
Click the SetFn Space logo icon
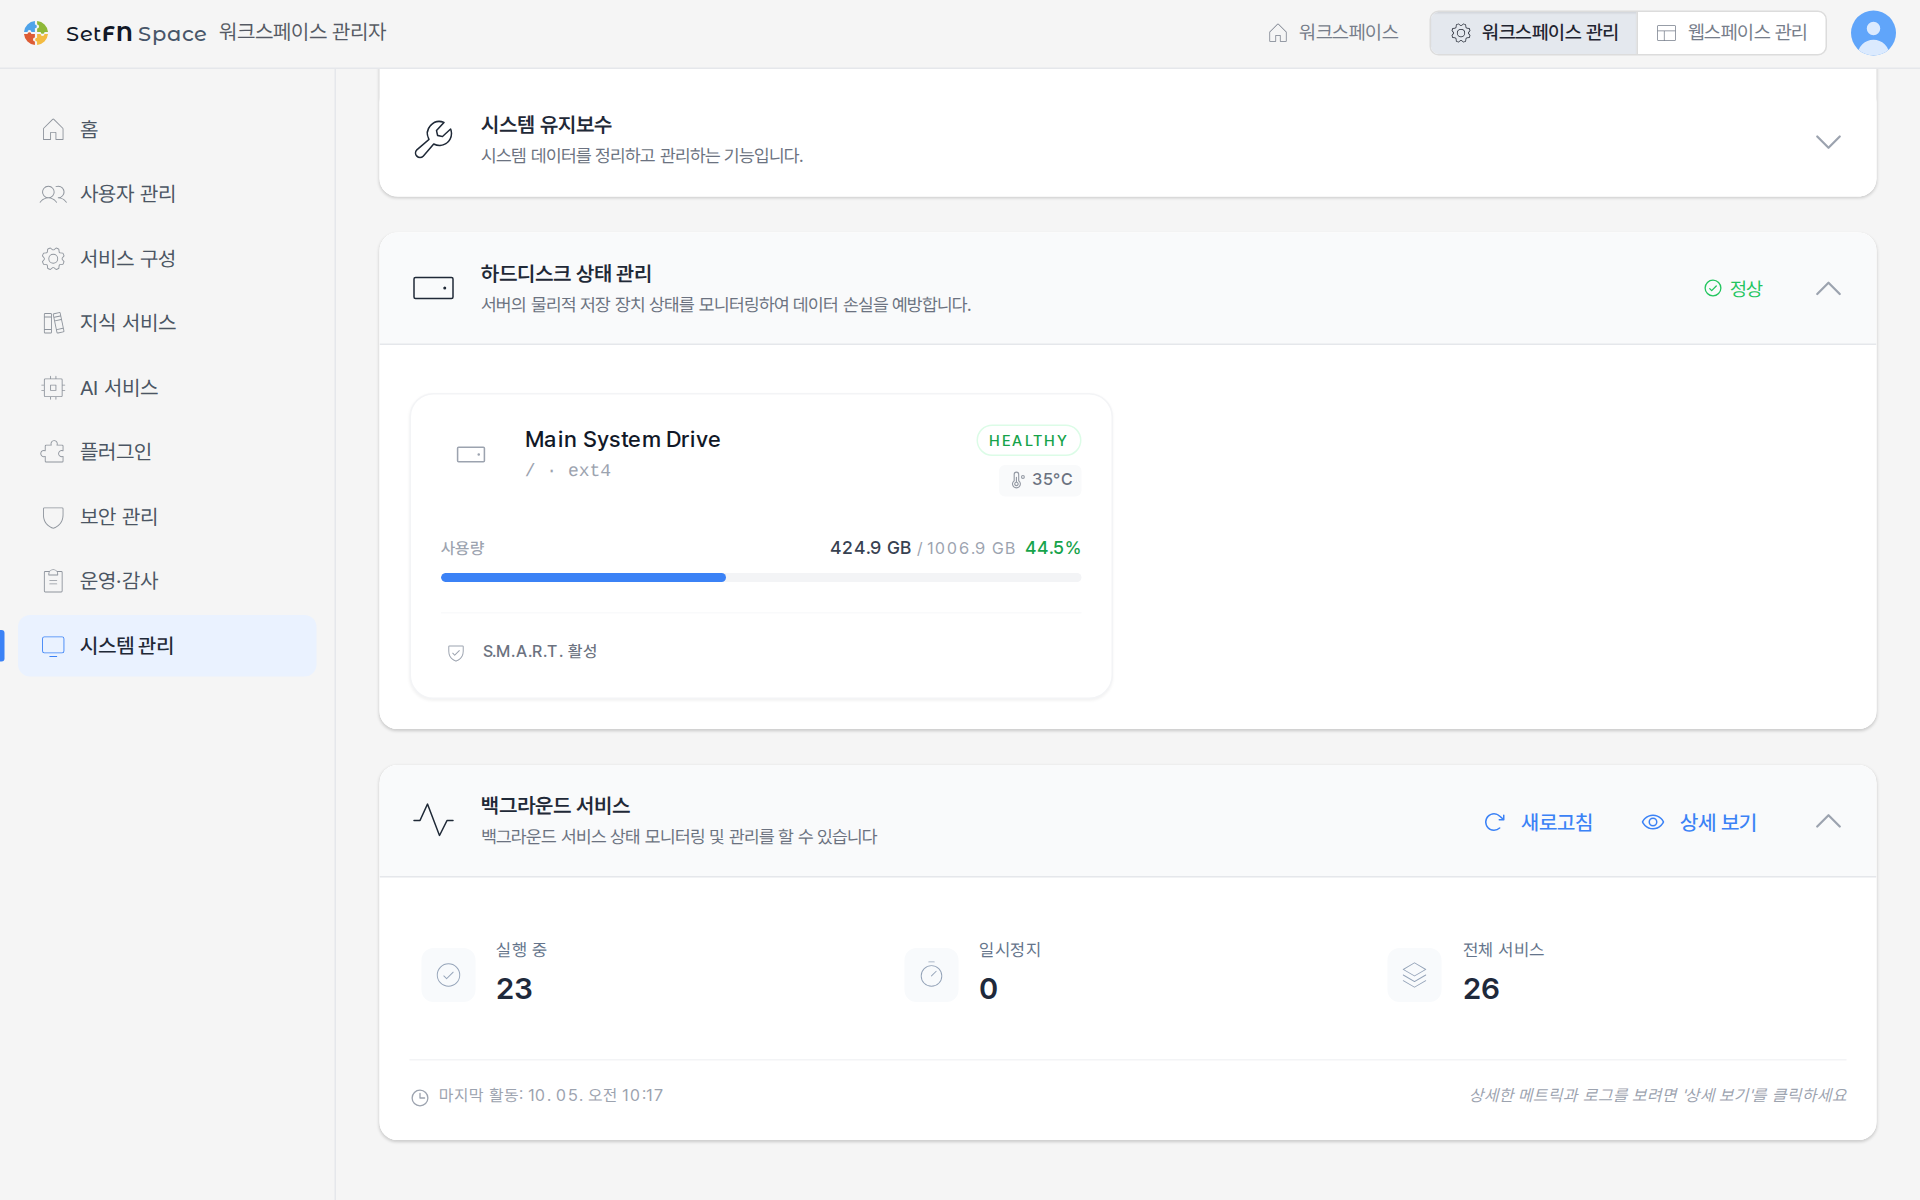point(36,33)
